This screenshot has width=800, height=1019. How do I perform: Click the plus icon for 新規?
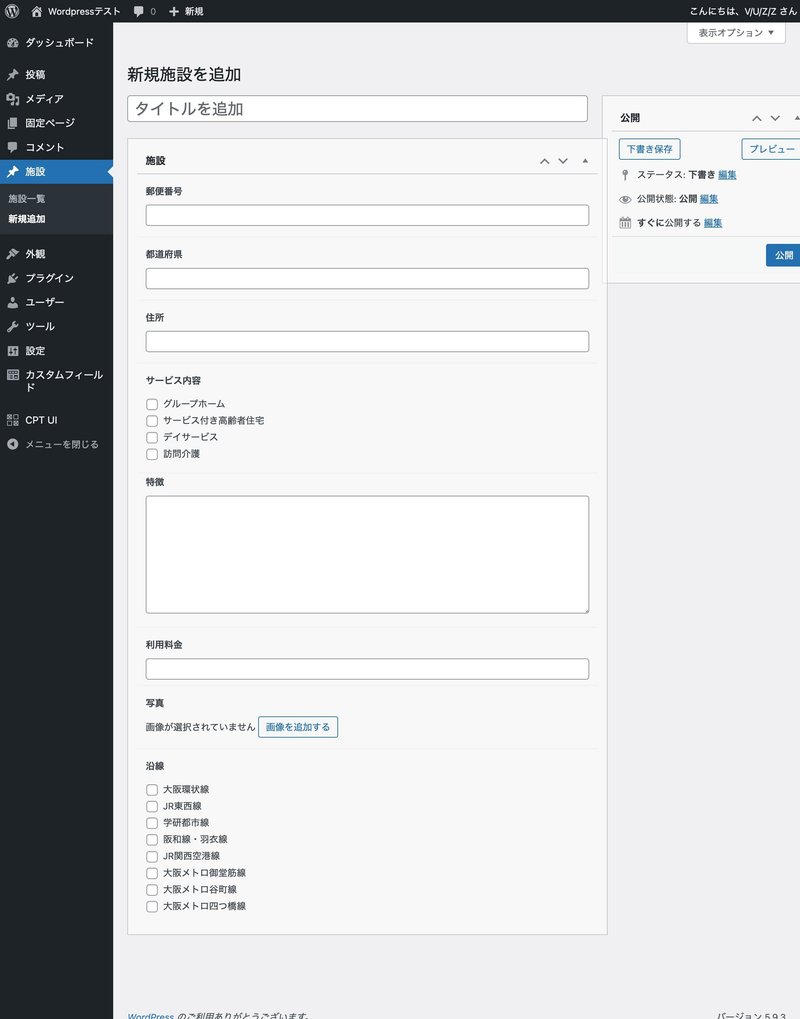[x=174, y=11]
